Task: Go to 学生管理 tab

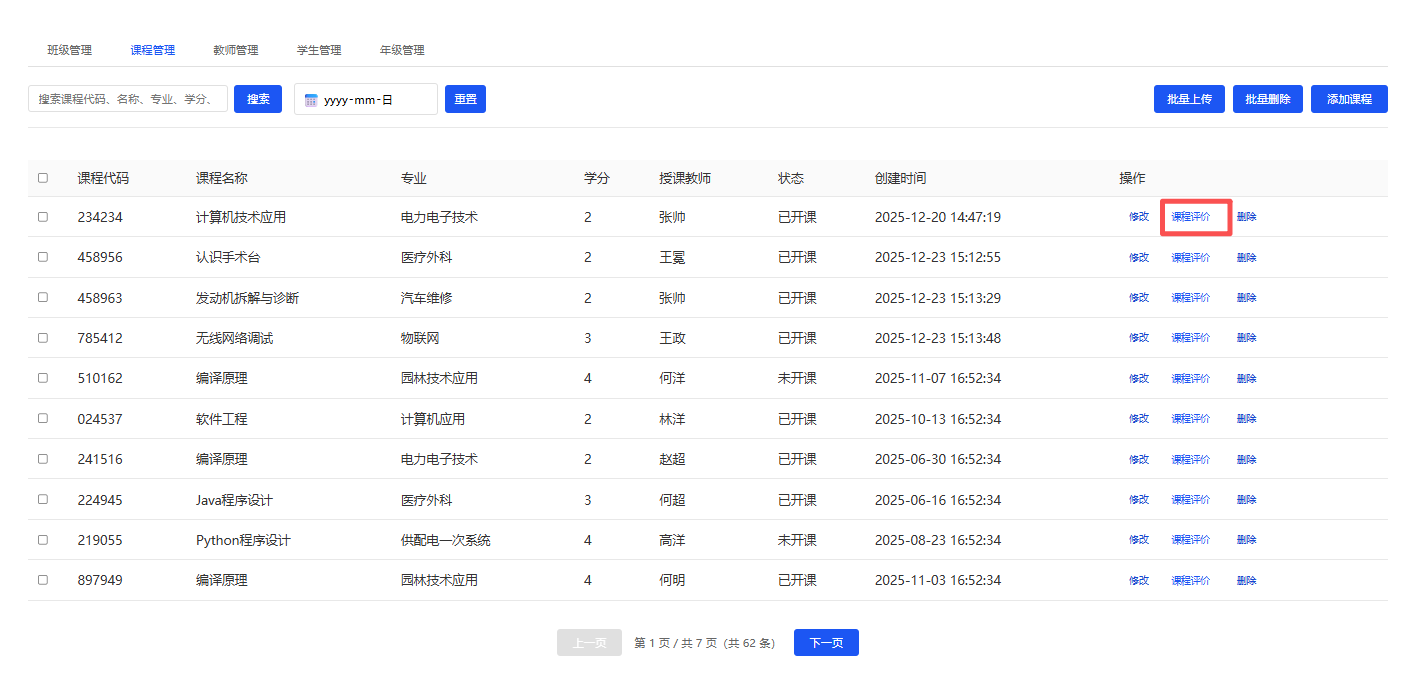Action: [319, 50]
